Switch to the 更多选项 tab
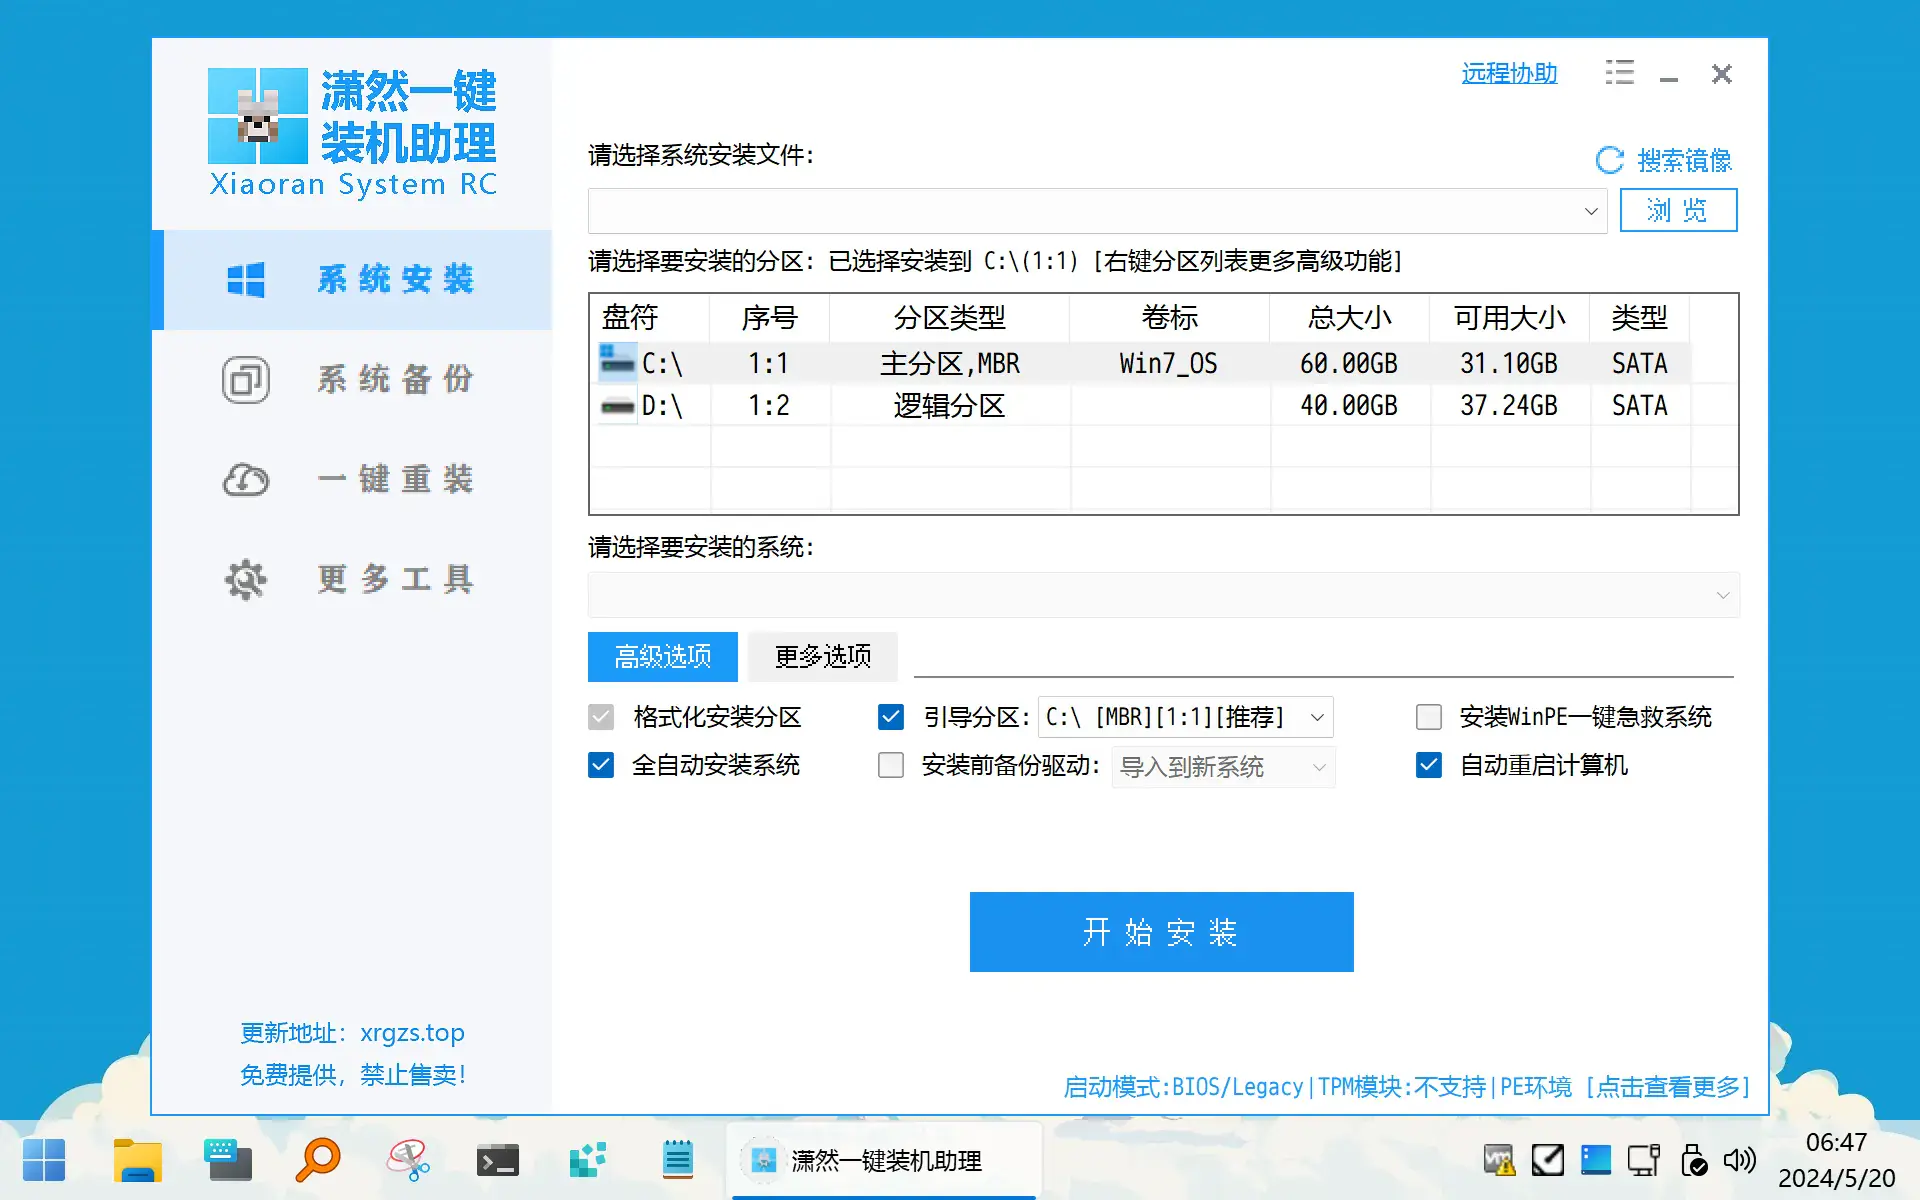 pyautogui.click(x=822, y=657)
